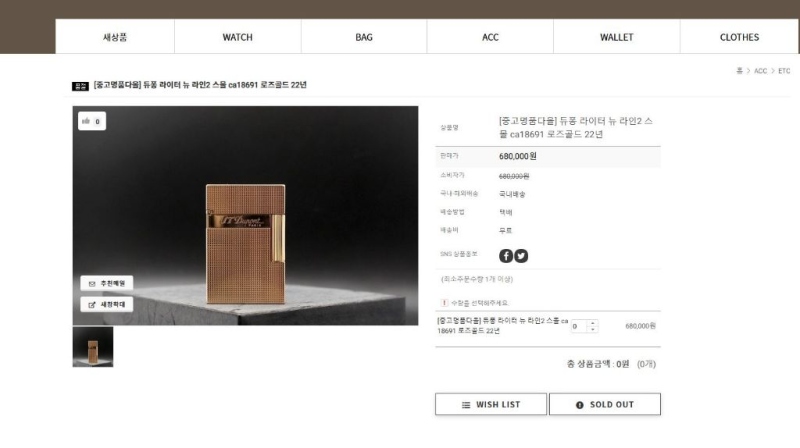This screenshot has width=800, height=448.
Task: Open the 새상품 new products menu
Action: [x=115, y=37]
